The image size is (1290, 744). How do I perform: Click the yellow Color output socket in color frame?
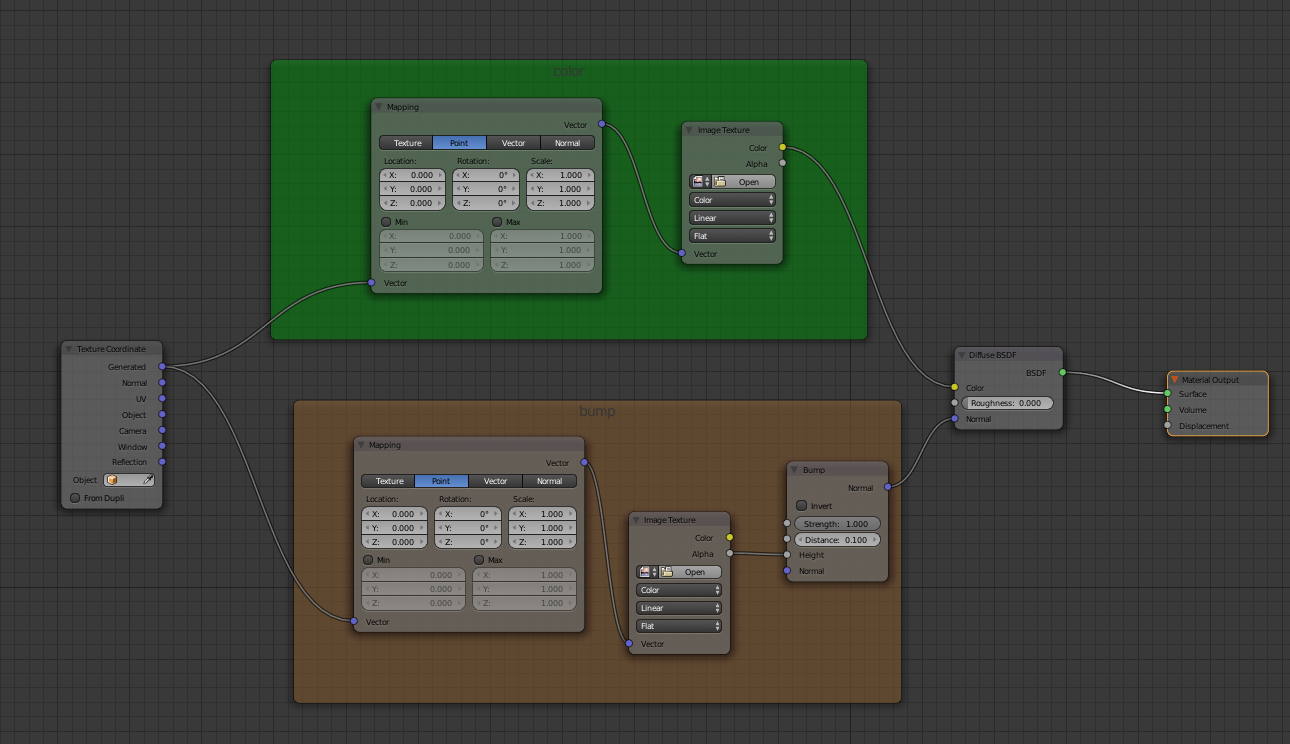783,147
